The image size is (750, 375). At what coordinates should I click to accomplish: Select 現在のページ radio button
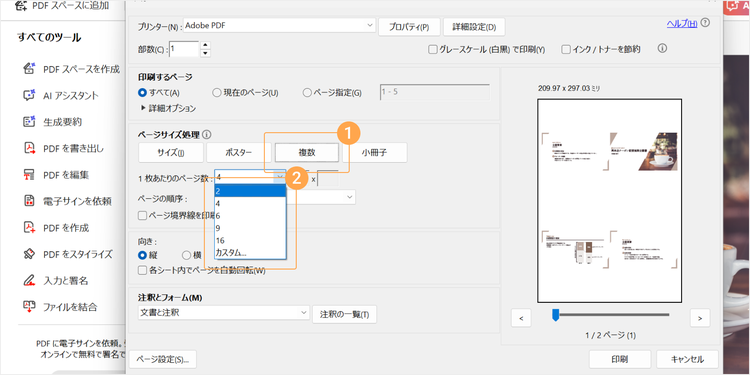[x=216, y=92]
